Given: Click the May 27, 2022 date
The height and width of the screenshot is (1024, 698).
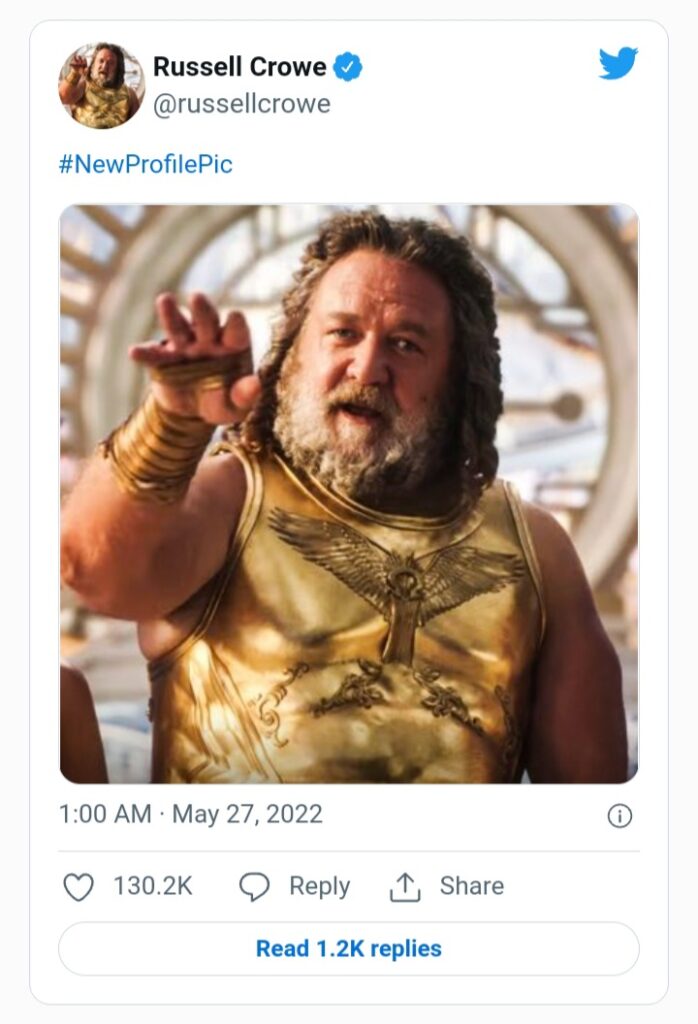Looking at the screenshot, I should point(247,814).
